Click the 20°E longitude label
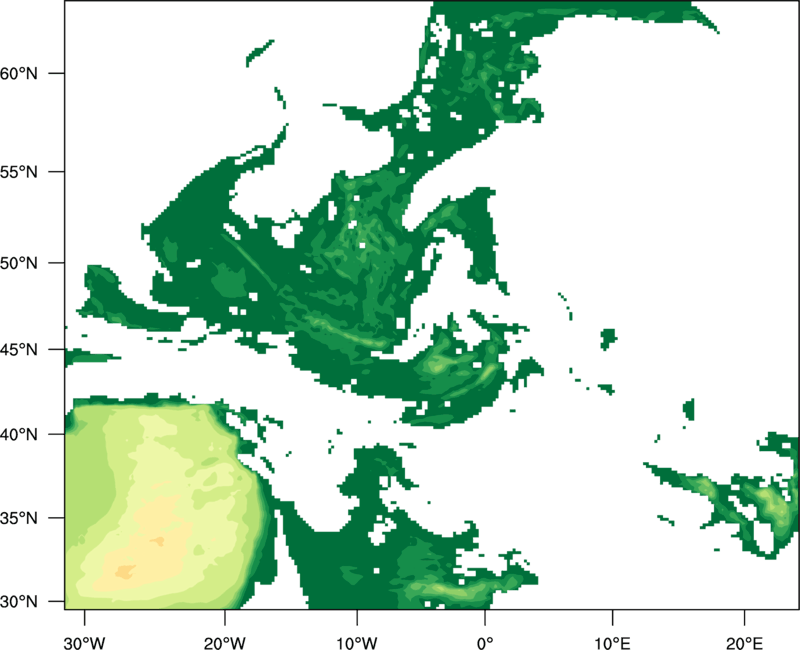This screenshot has width=800, height=650. [744, 643]
